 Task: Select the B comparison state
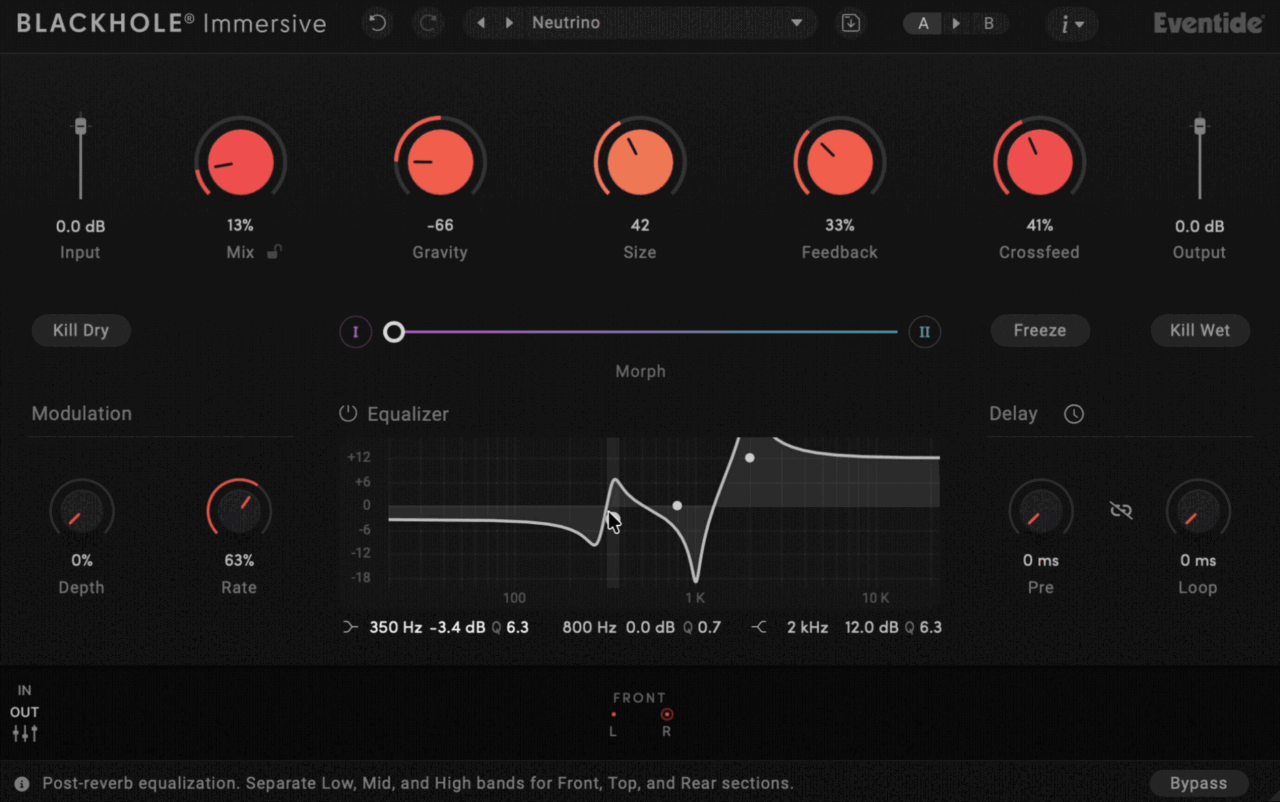(x=989, y=23)
